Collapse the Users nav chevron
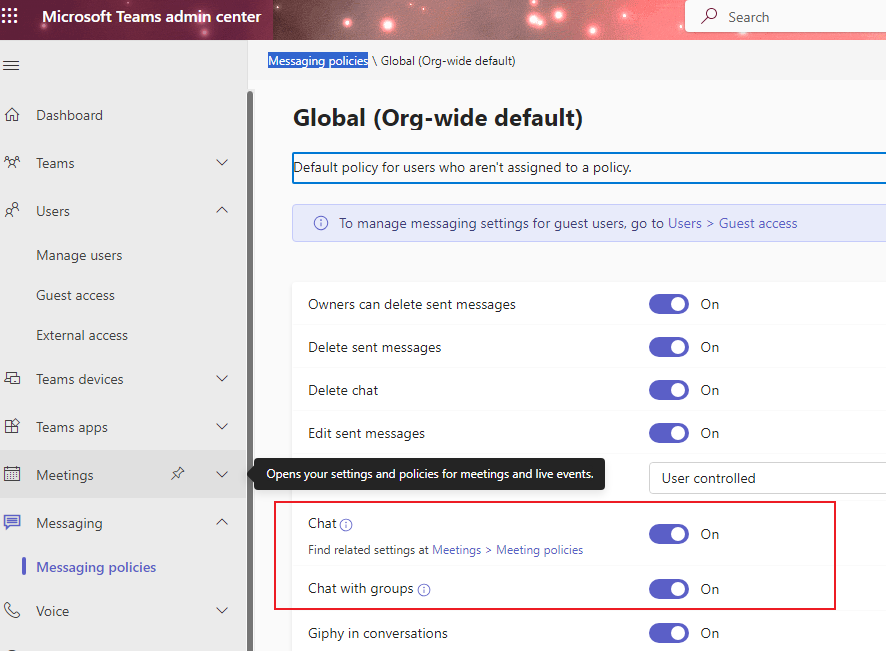The height and width of the screenshot is (651, 886). pyautogui.click(x=222, y=210)
